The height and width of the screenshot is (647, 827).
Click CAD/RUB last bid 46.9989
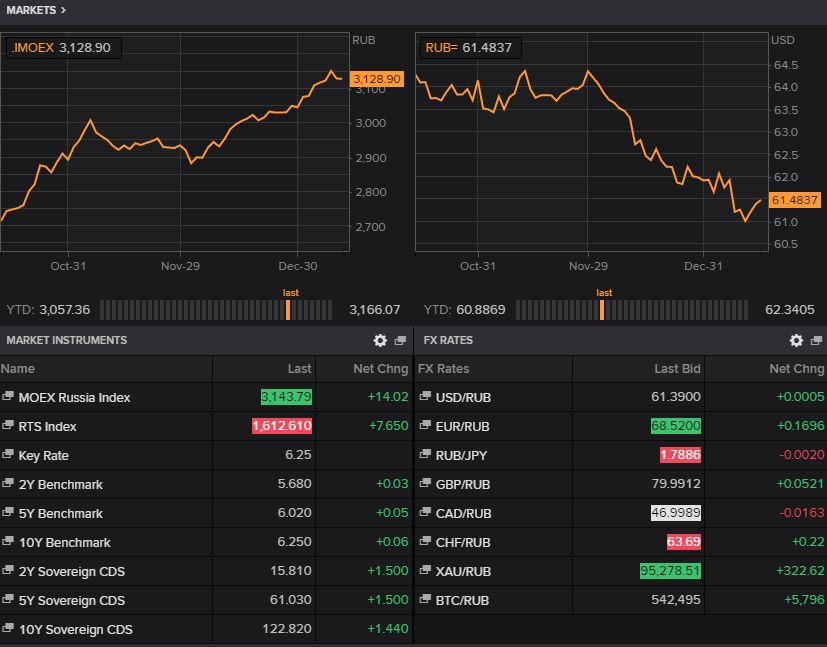tap(676, 513)
